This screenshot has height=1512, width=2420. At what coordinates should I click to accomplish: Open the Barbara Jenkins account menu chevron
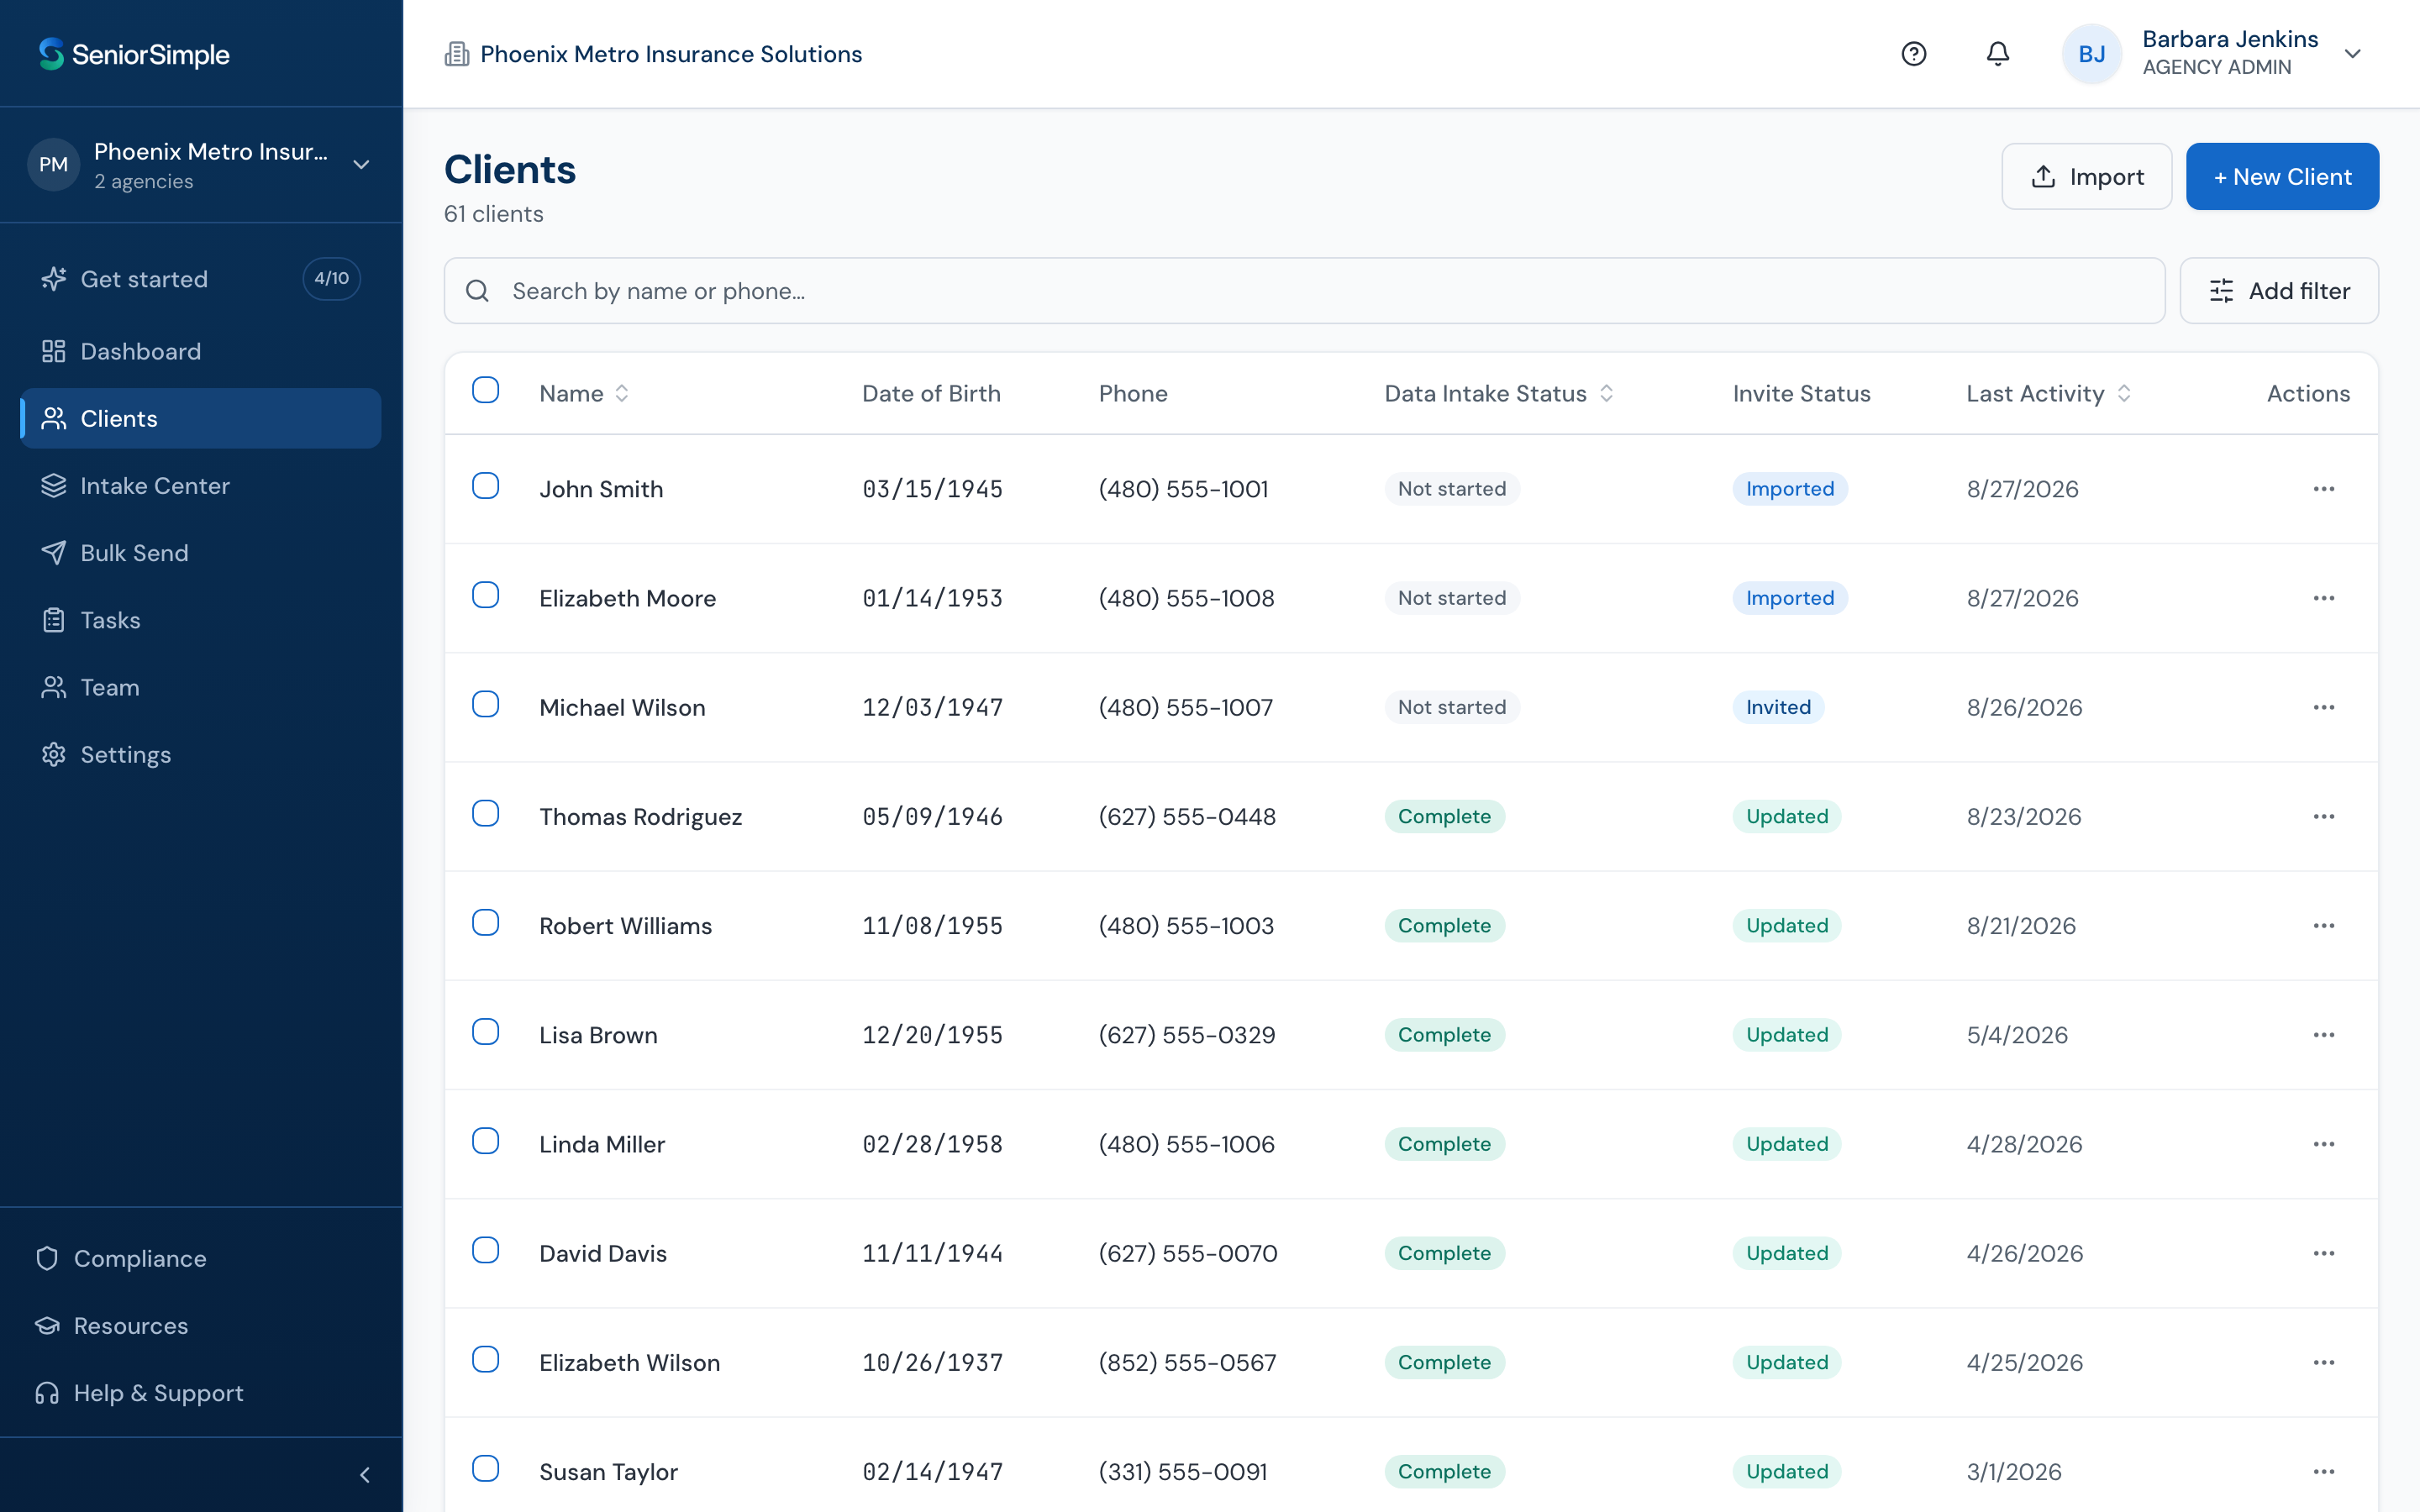pyautogui.click(x=2352, y=54)
